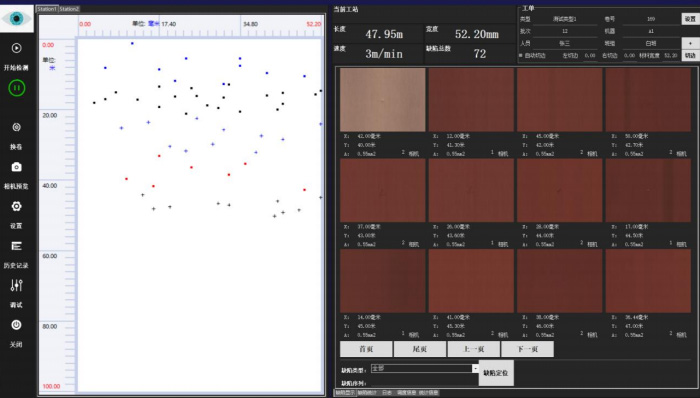Open the 设置 gear icon in sidebar
This screenshot has height=398, width=700.
pos(17,206)
